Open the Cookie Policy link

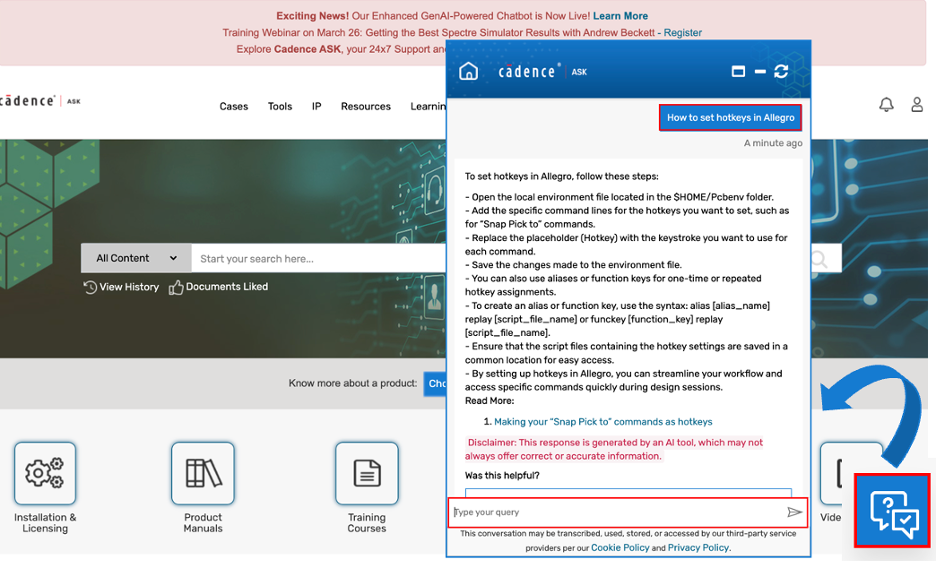coord(620,548)
